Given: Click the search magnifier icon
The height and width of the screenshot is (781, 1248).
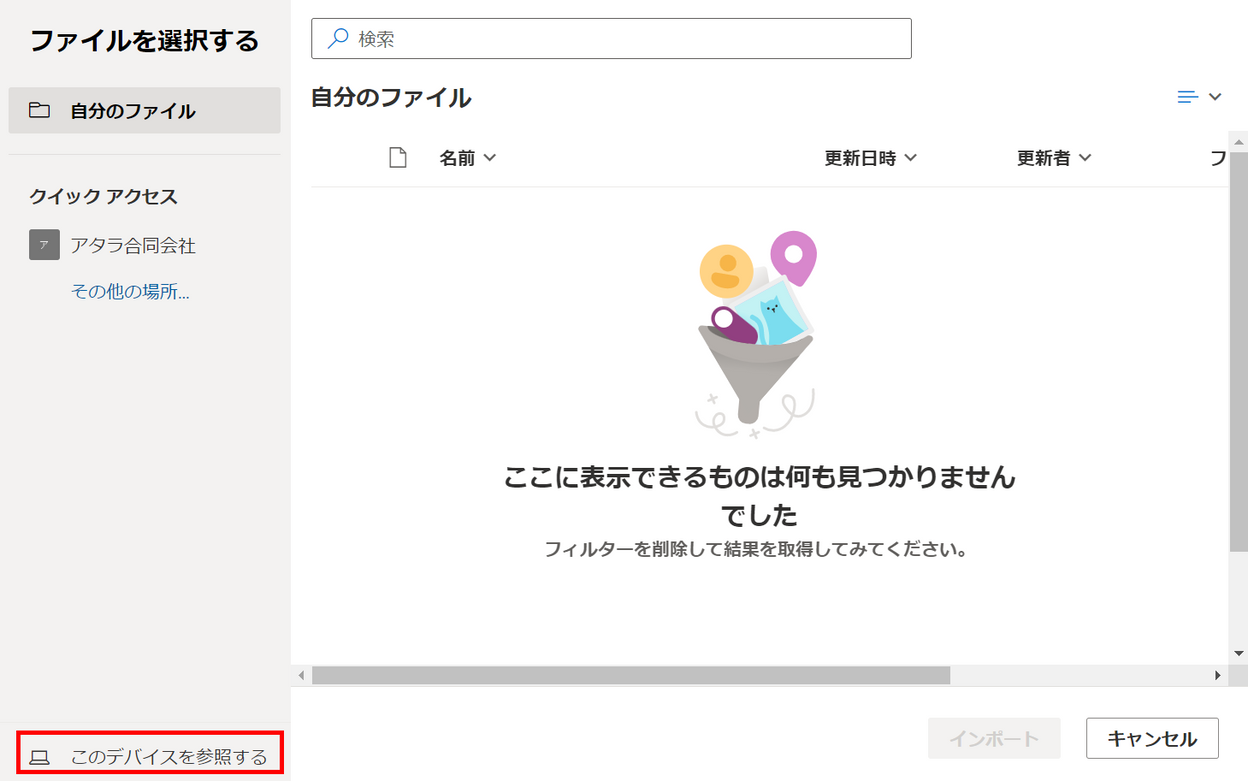Looking at the screenshot, I should click(x=339, y=38).
